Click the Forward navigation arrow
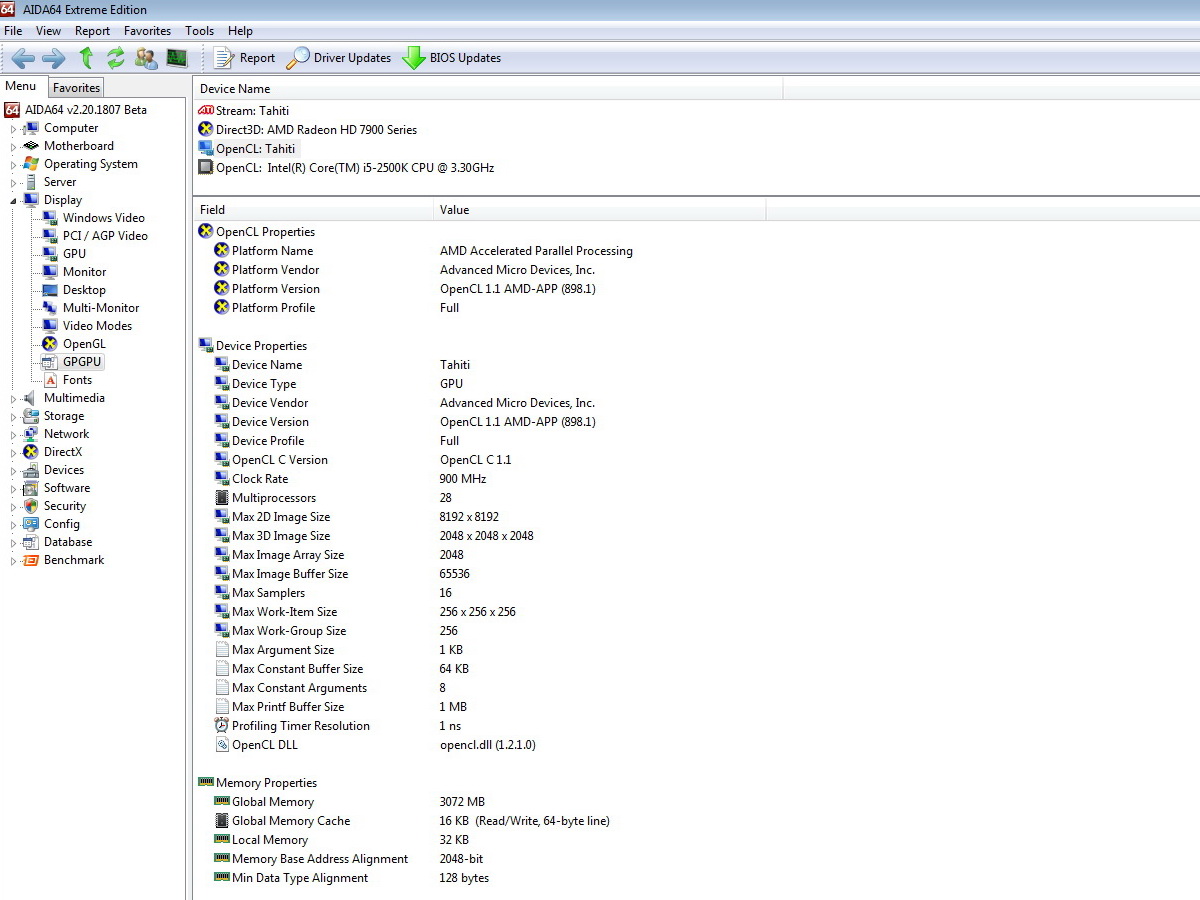Viewport: 1200px width, 900px height. click(x=54, y=58)
